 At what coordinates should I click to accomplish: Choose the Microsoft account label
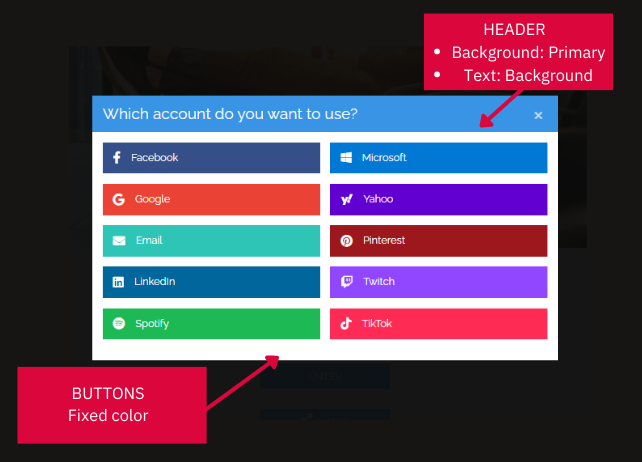point(384,158)
